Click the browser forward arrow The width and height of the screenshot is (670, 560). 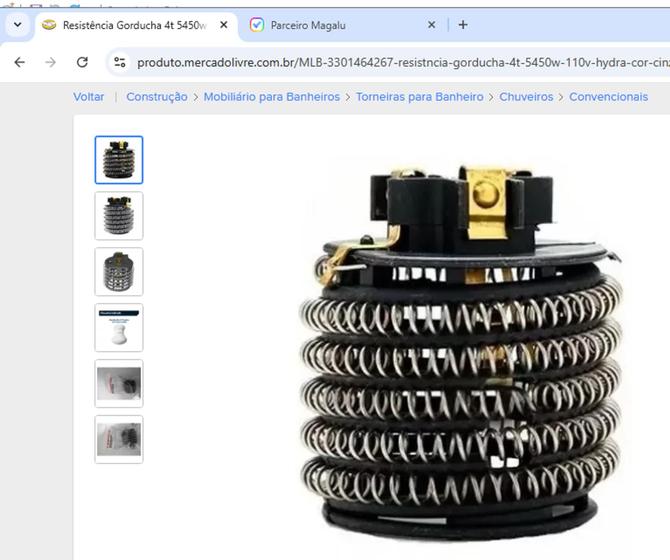point(50,62)
